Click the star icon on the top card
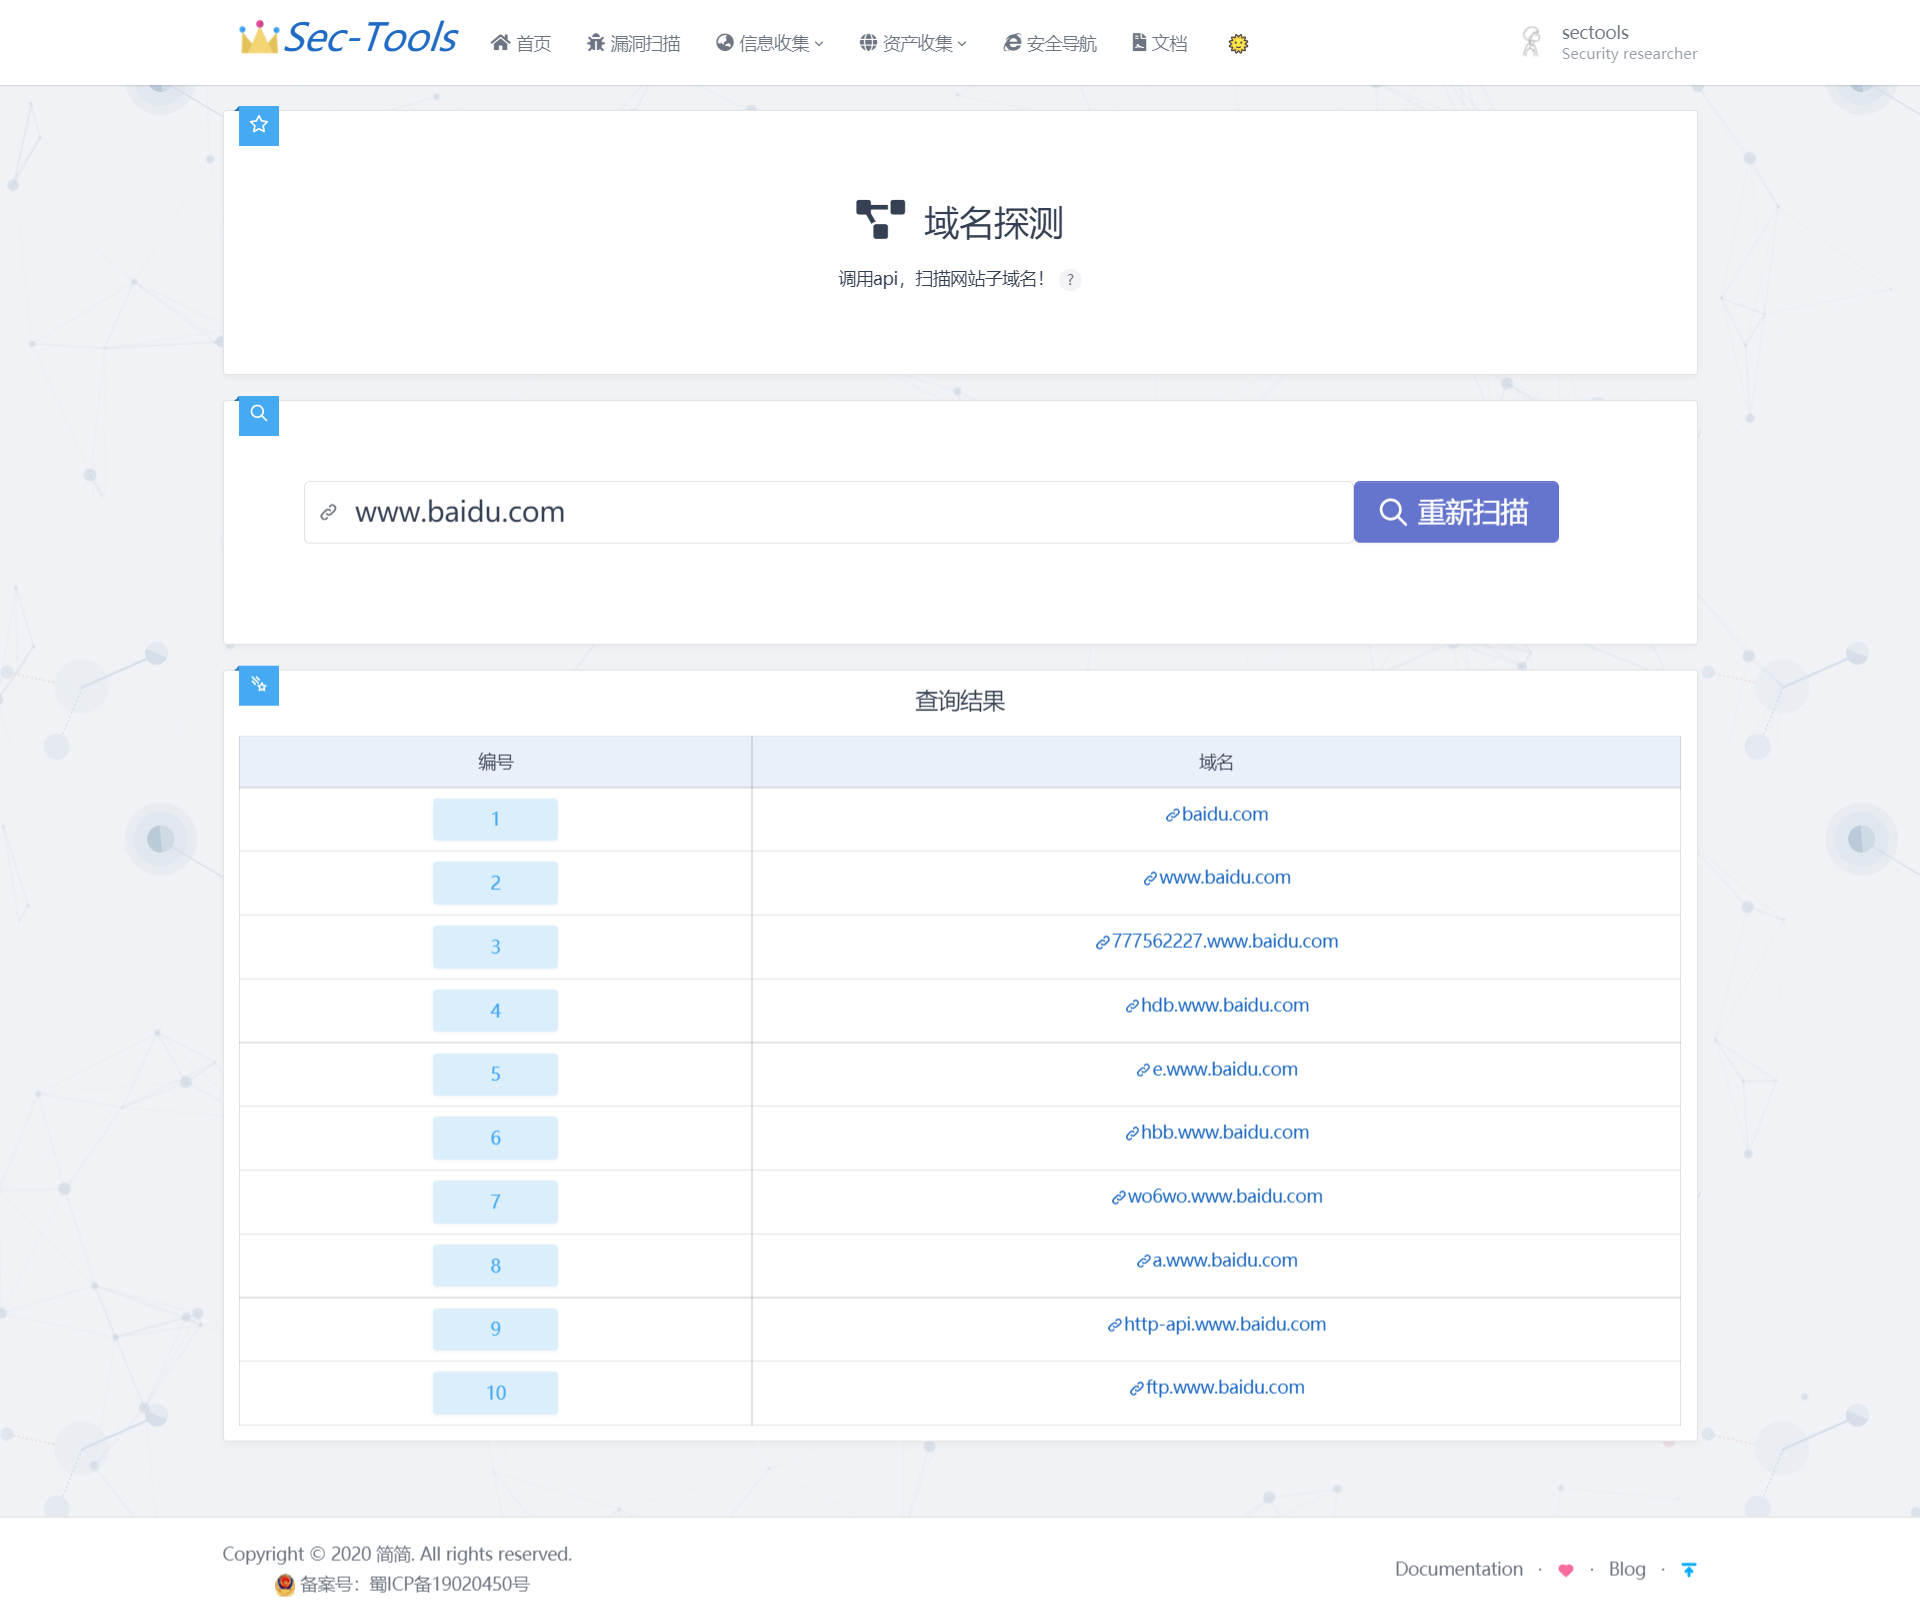The height and width of the screenshot is (1617, 1920). tap(259, 124)
